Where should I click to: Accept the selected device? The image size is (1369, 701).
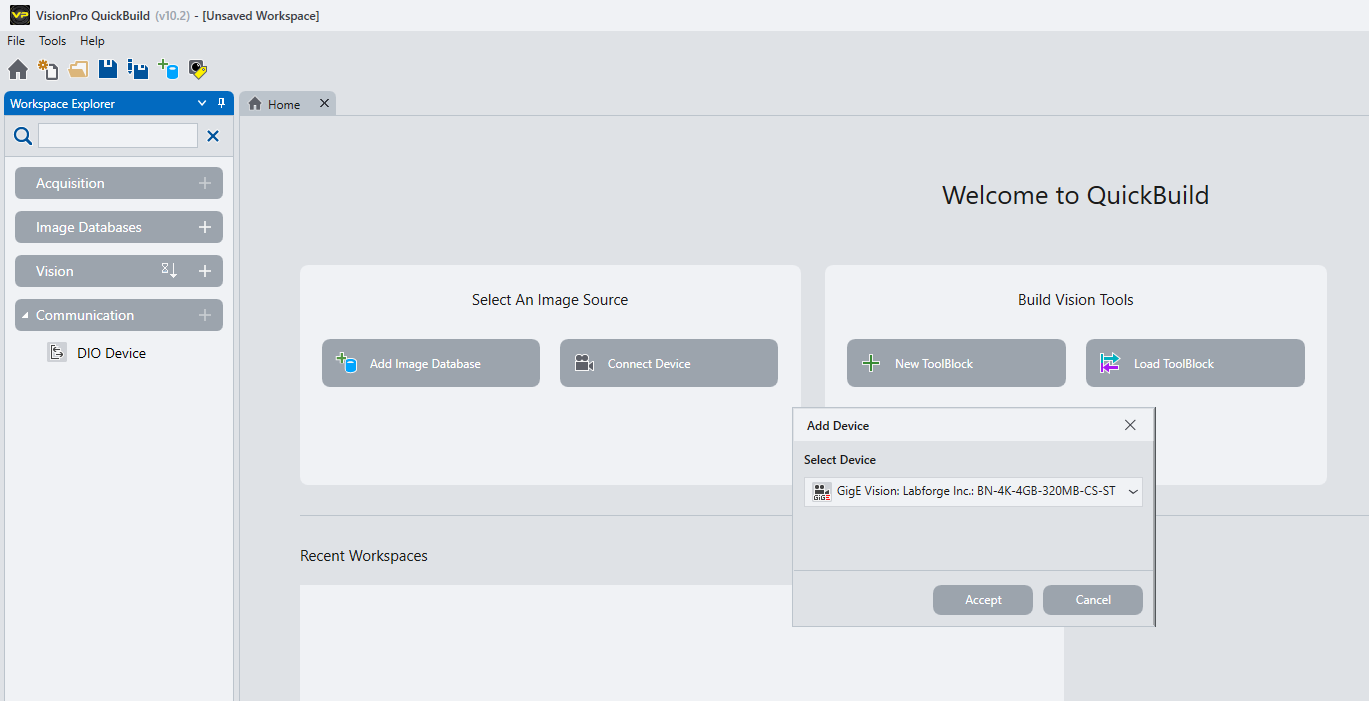[983, 600]
